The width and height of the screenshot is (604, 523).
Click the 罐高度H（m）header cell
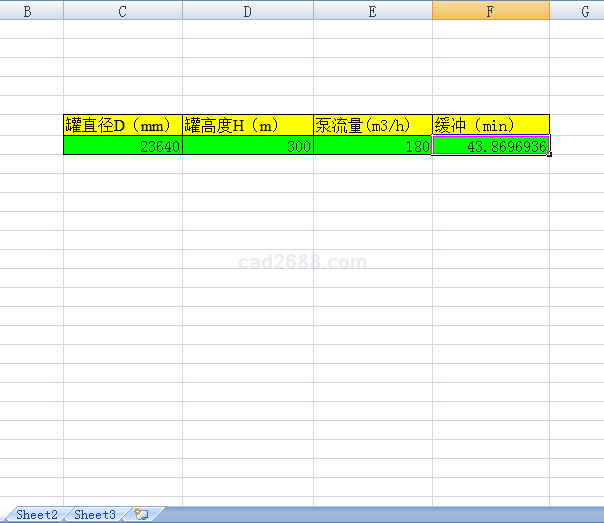pos(247,125)
